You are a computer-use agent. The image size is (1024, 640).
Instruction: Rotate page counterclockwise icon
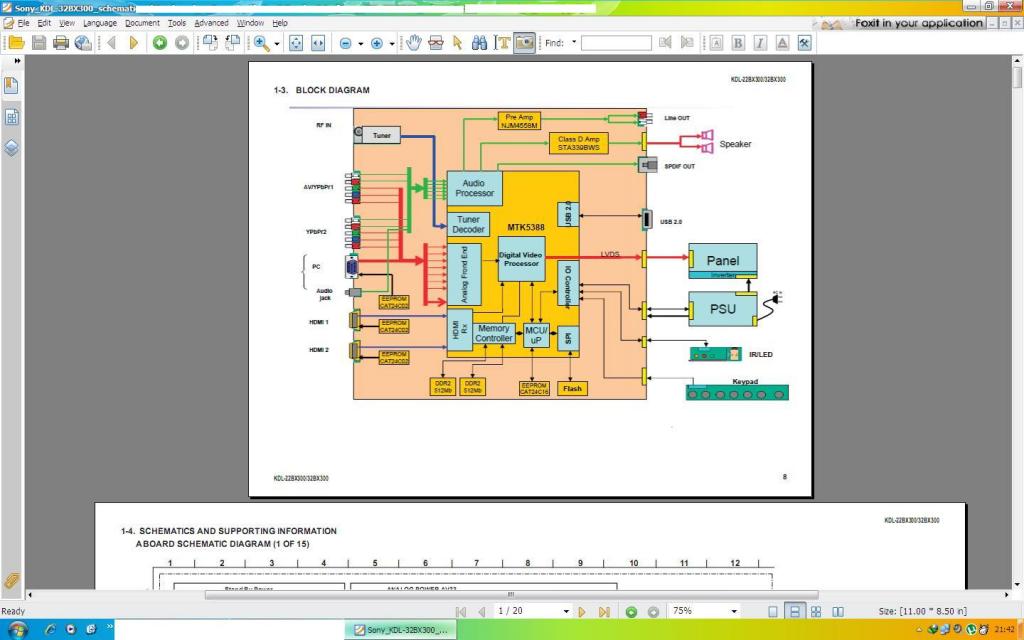(210, 43)
